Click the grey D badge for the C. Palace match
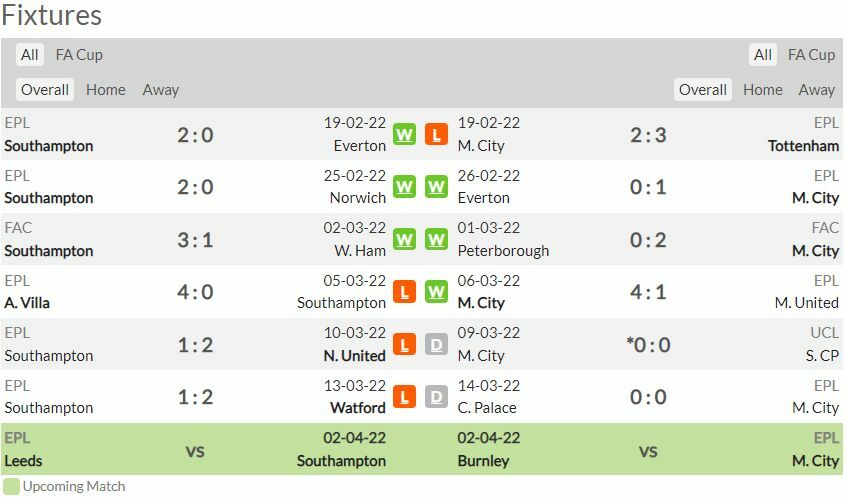The height and width of the screenshot is (499, 847). pos(436,397)
